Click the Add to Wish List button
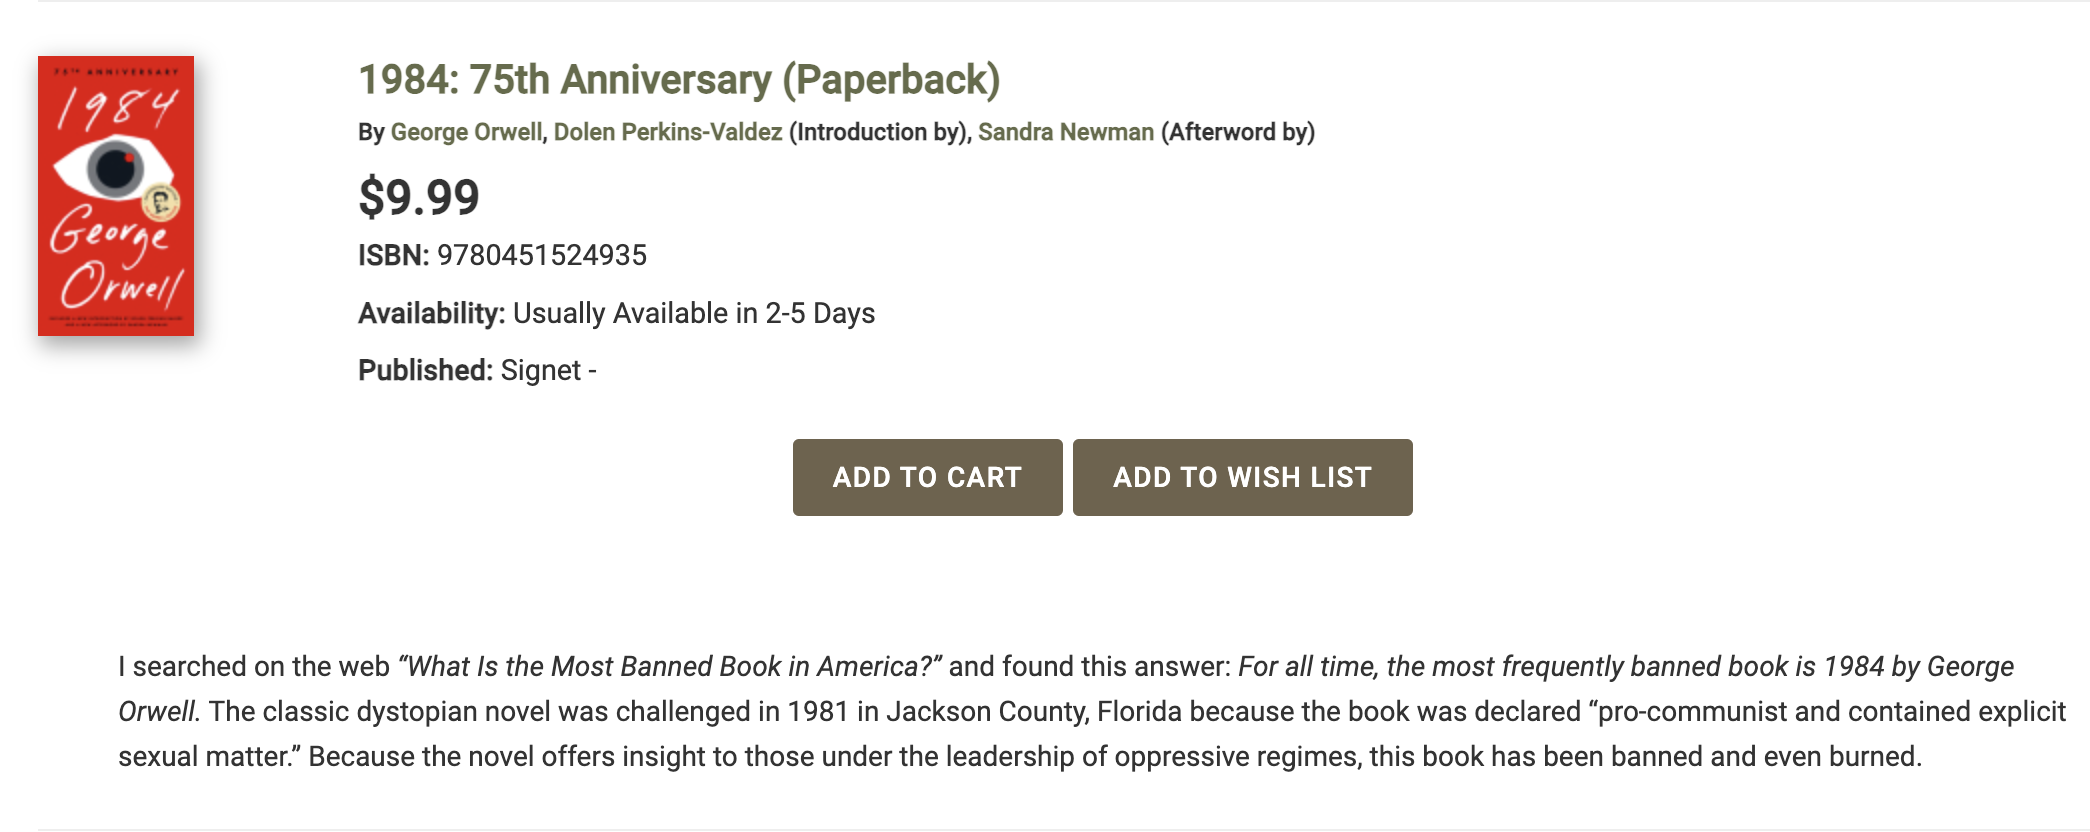Screen dimensions: 2090x832 [x=1243, y=477]
